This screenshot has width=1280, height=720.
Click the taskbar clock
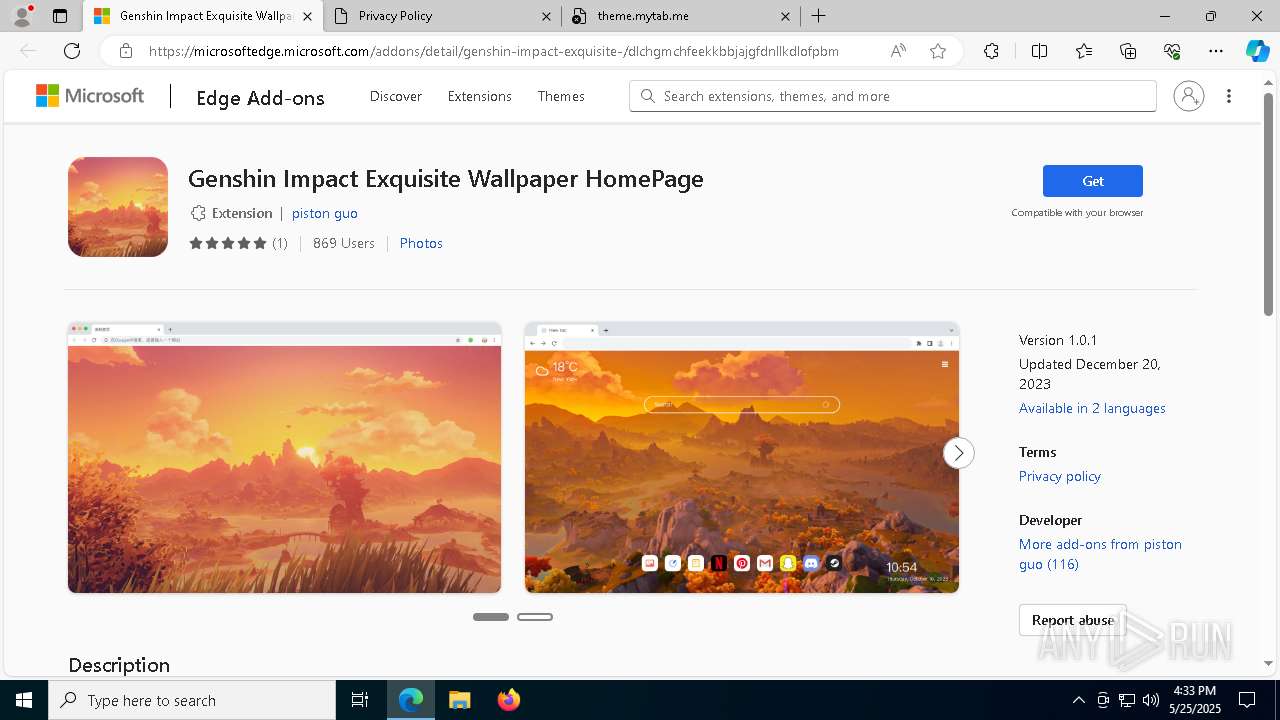coord(1195,700)
